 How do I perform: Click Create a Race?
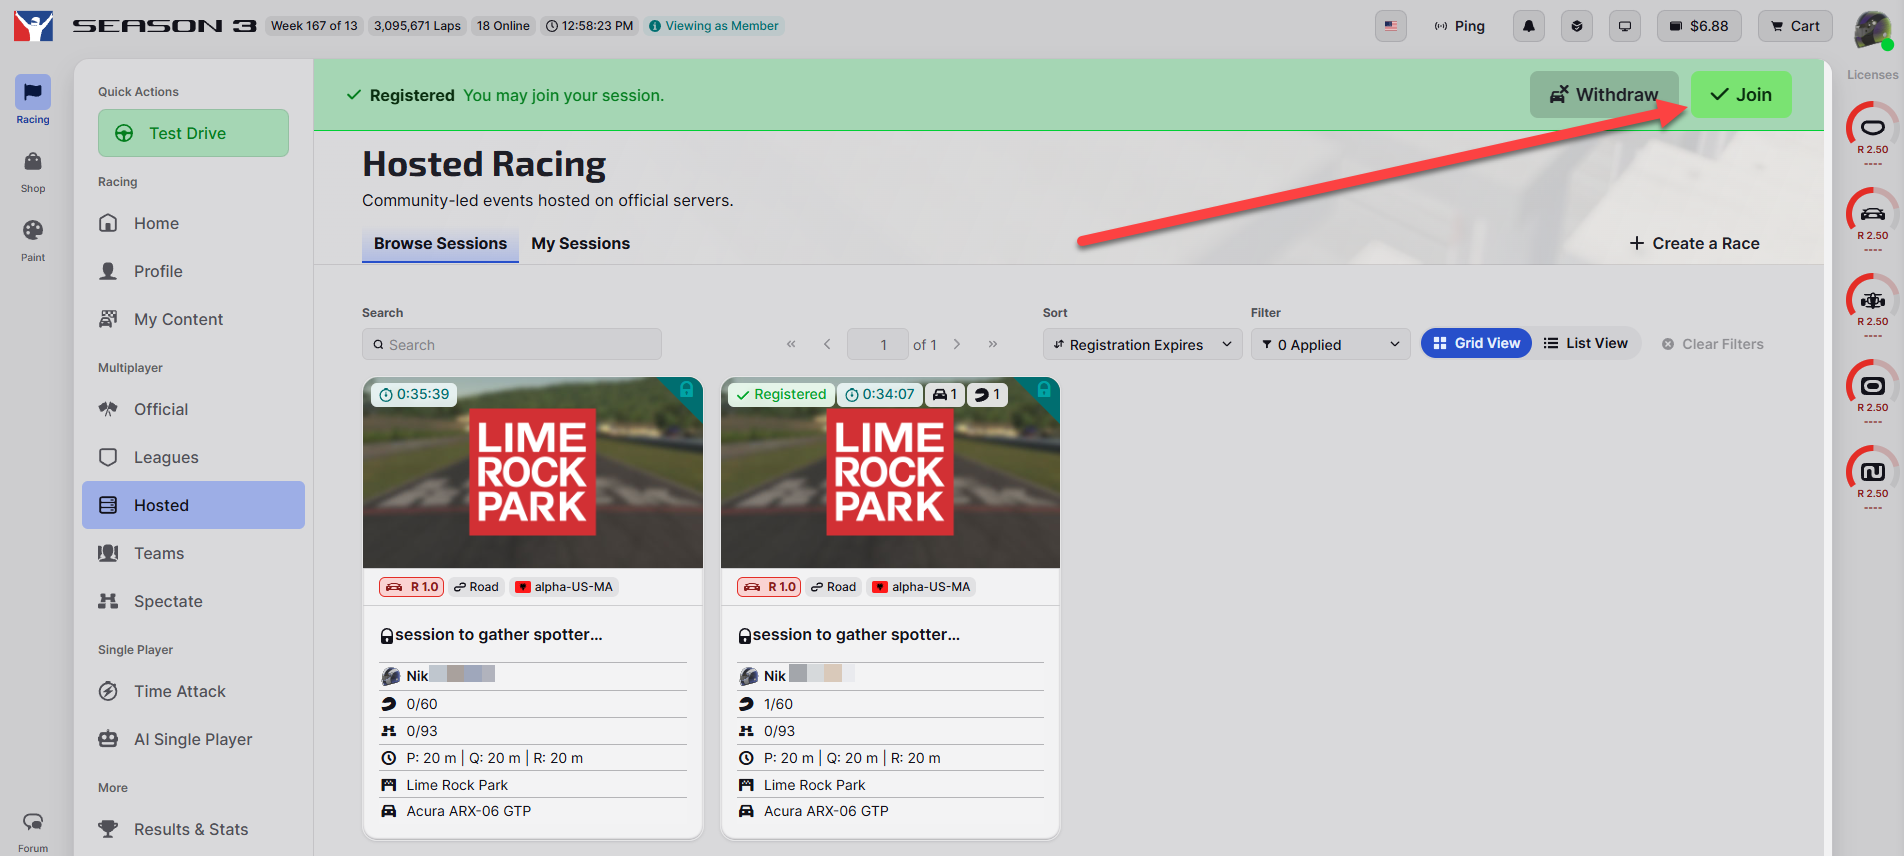[x=1694, y=243]
